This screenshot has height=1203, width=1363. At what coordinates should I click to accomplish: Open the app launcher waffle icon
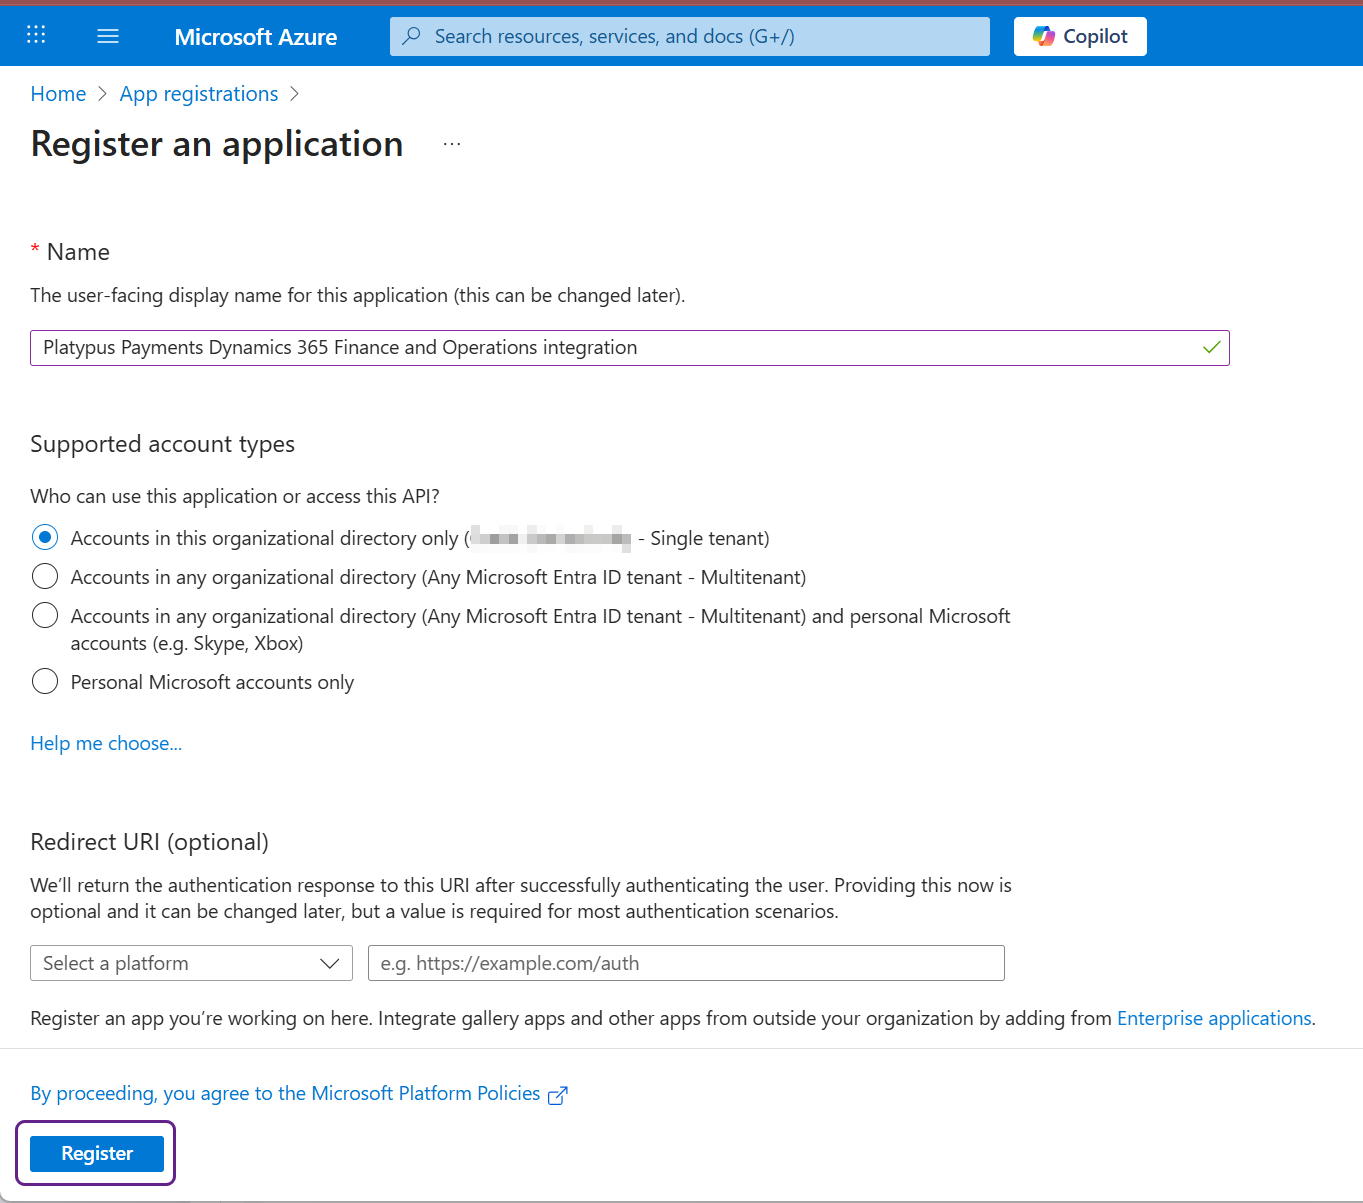[x=36, y=36]
